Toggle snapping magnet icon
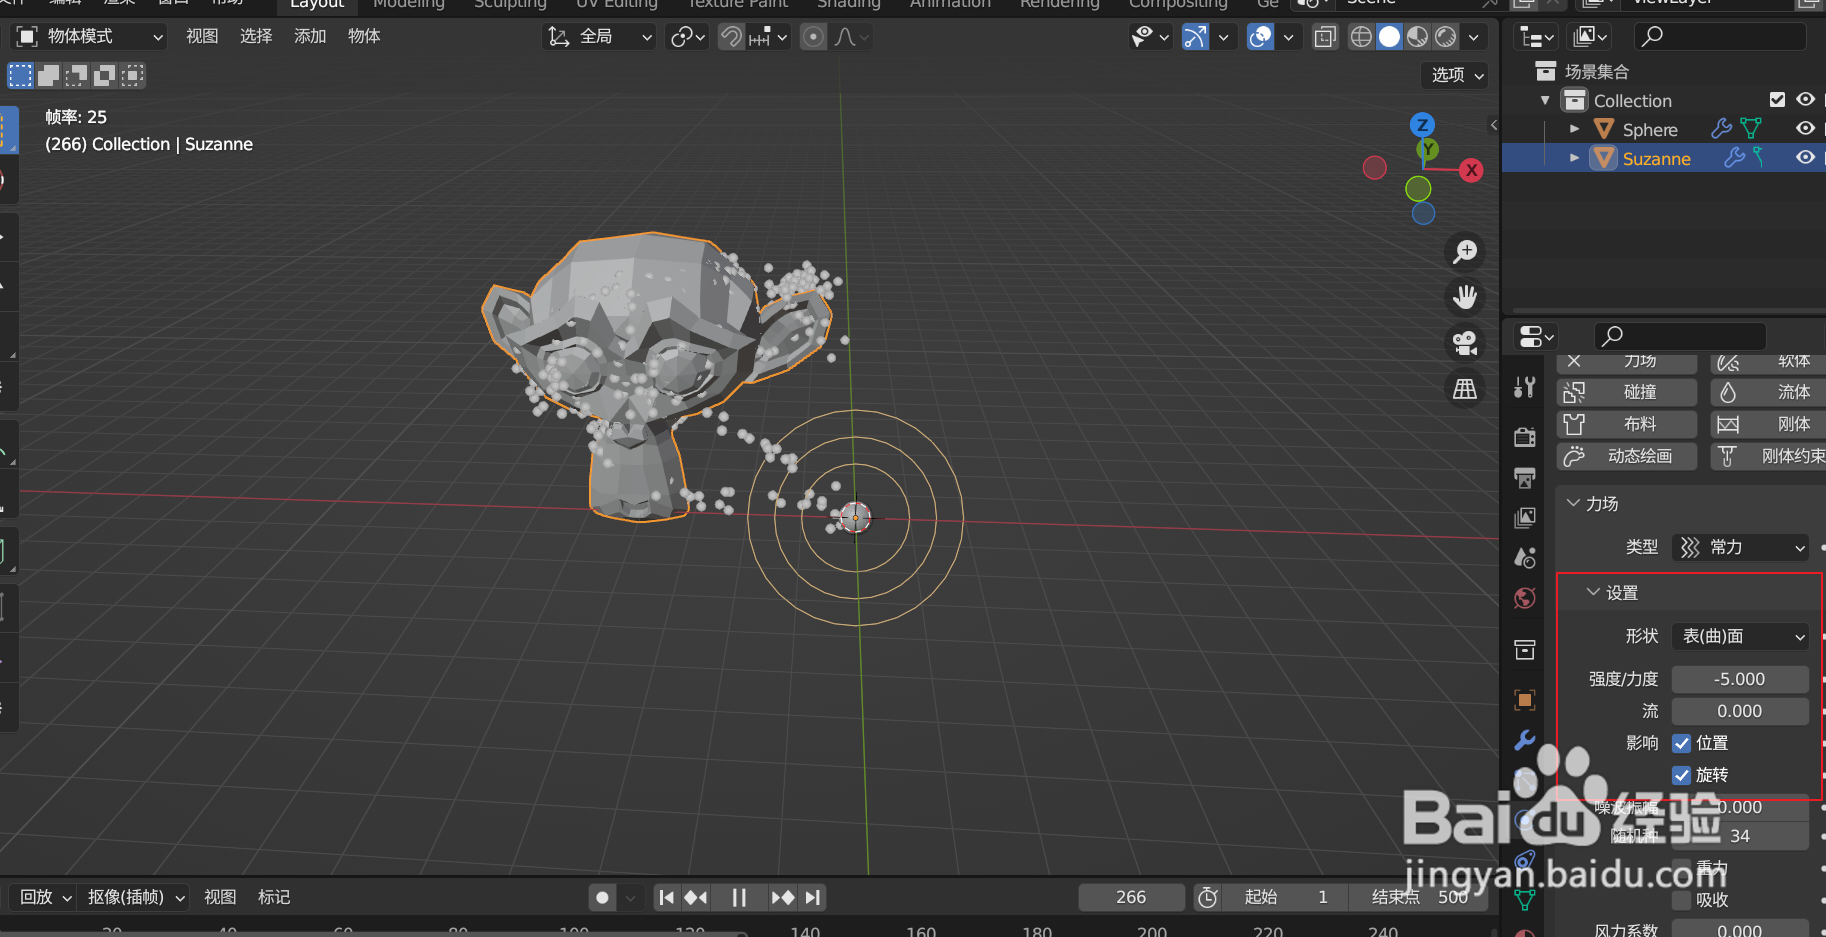Screen dimensions: 1826x937 732,37
